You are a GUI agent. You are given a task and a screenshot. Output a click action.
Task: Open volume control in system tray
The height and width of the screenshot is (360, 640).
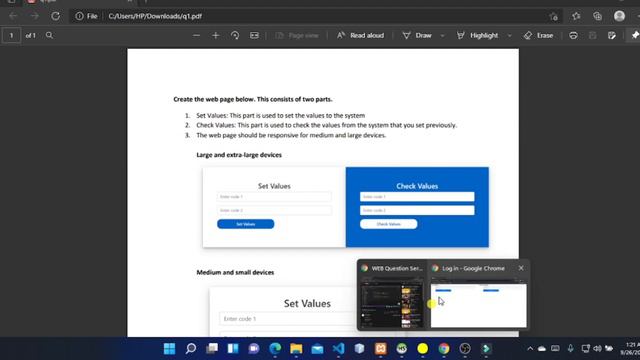click(597, 349)
